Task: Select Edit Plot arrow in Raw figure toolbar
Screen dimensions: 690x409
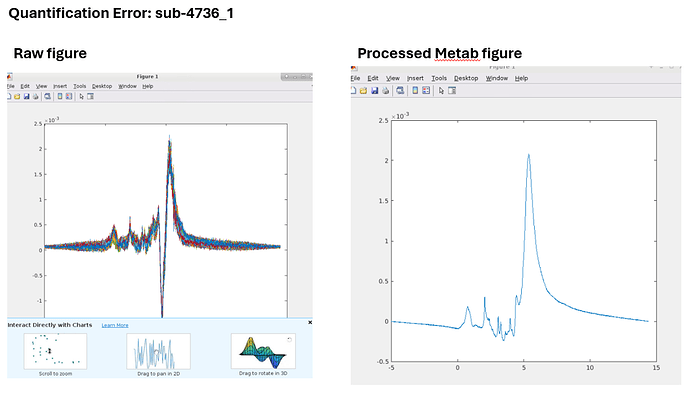Action: [81, 97]
